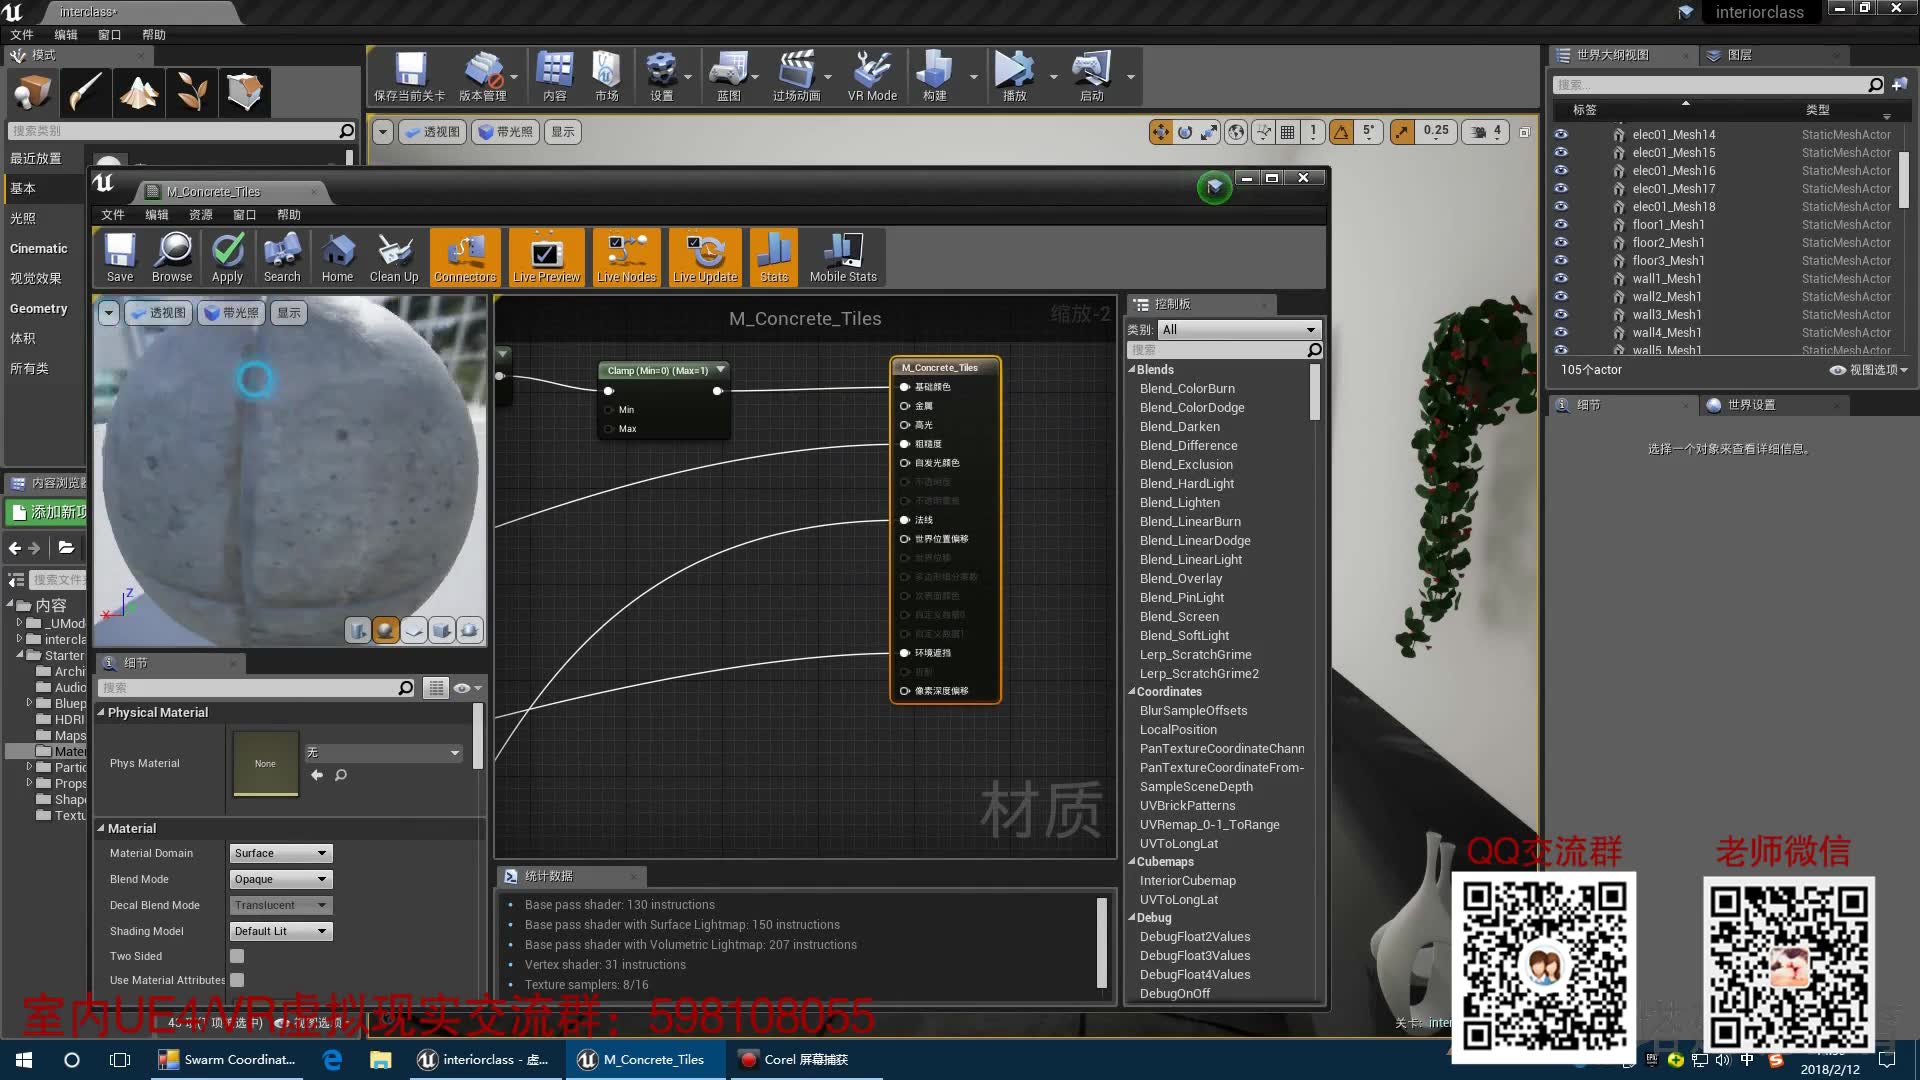Open Shading Model Default Lit dropdown
Screen dimensions: 1920x1080
[281, 931]
